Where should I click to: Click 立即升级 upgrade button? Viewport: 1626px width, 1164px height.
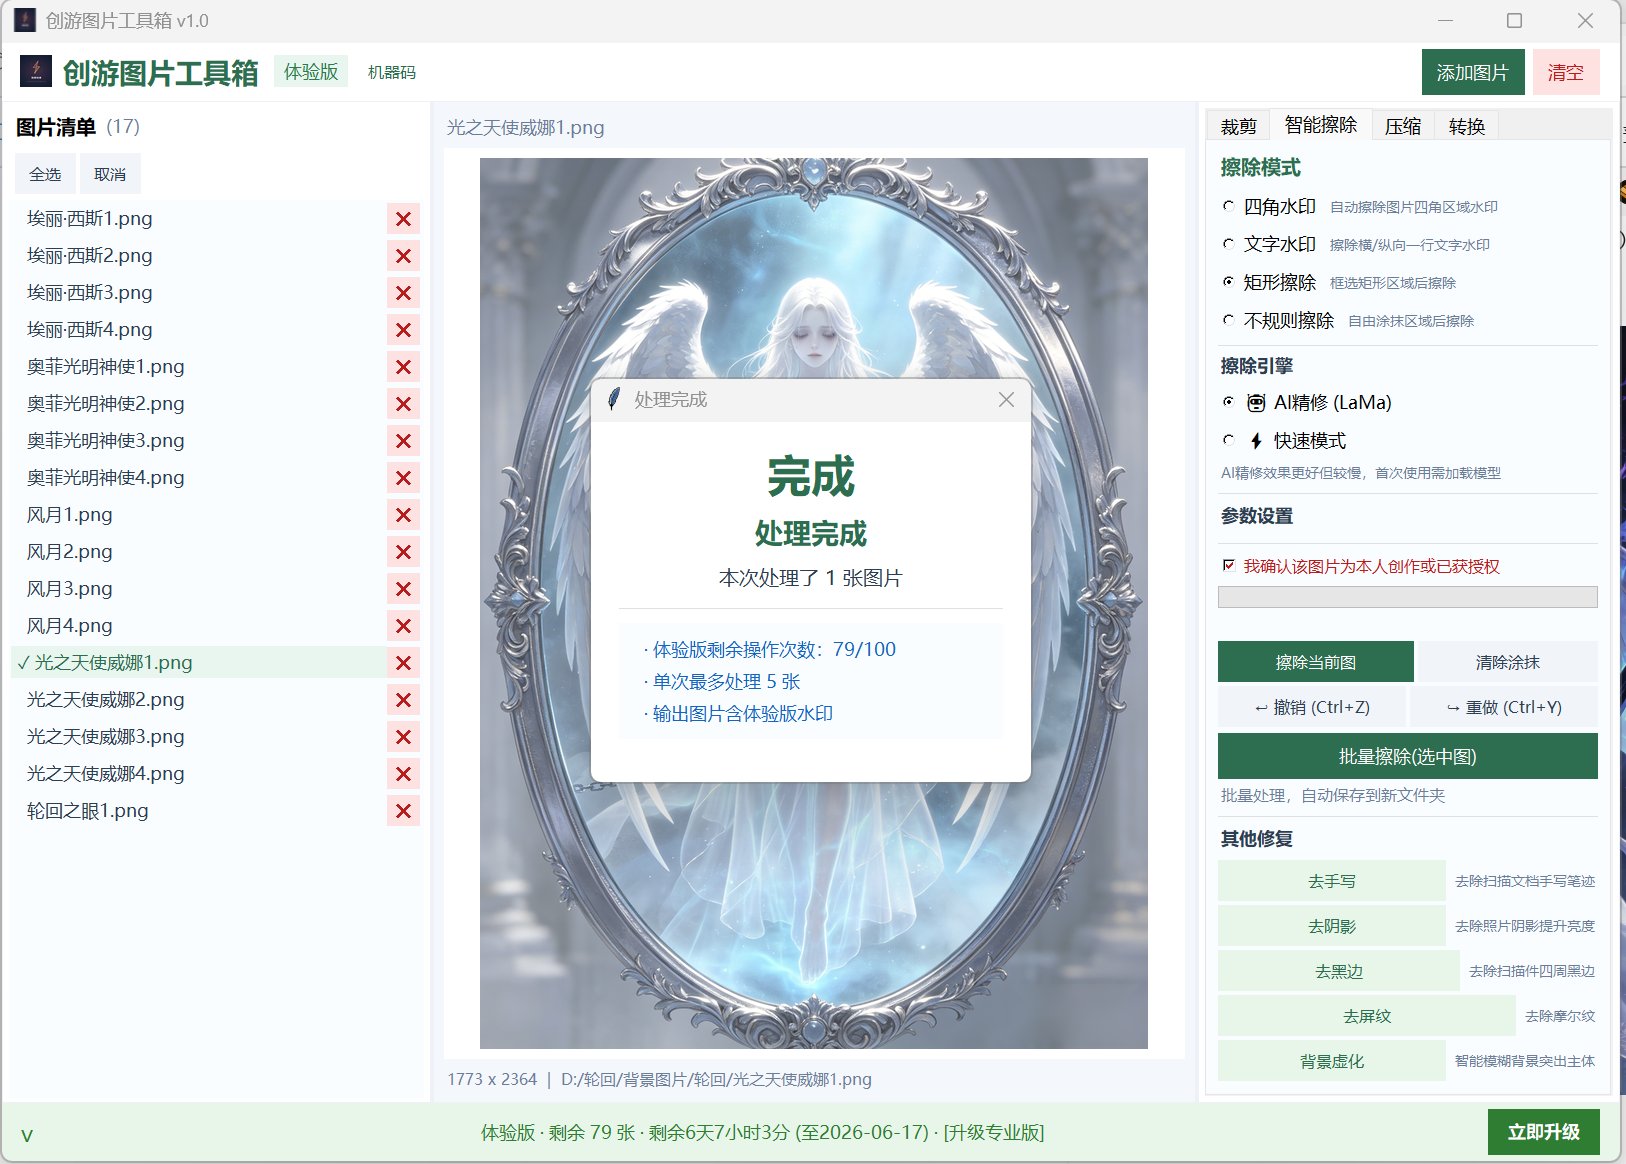point(1543,1132)
